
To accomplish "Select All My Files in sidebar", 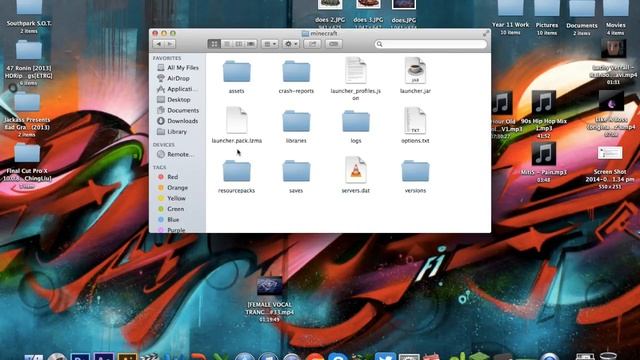I will tap(178, 68).
